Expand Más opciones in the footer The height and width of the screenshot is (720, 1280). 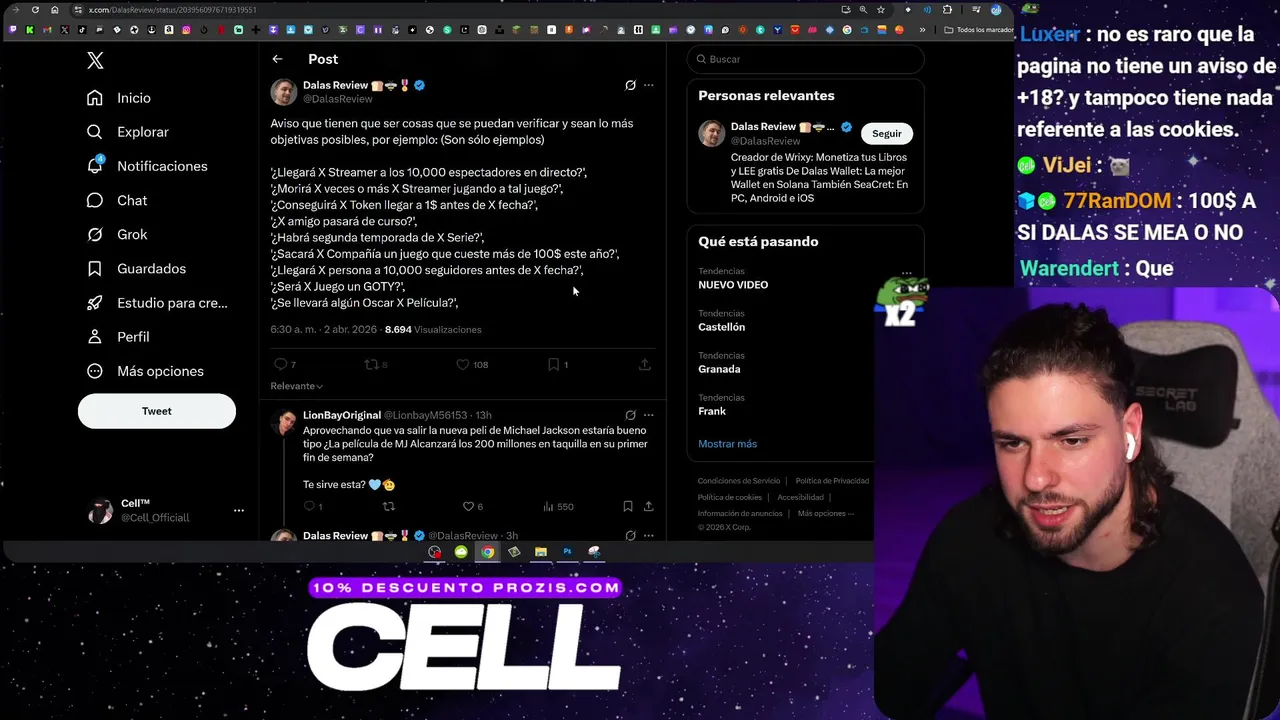pyautogui.click(x=826, y=513)
